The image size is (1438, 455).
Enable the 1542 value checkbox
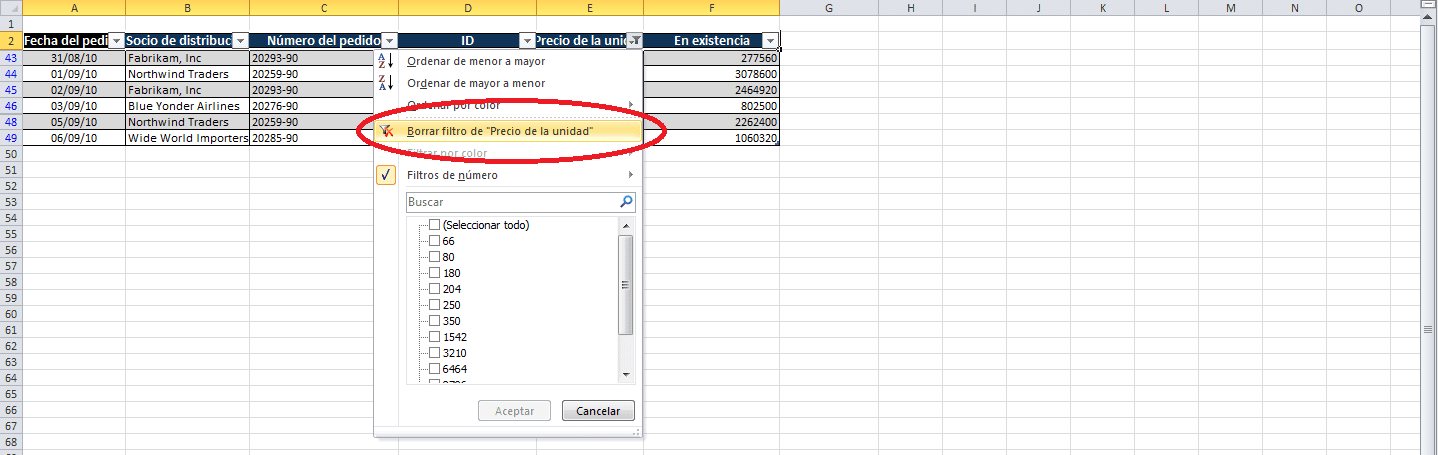click(x=434, y=337)
